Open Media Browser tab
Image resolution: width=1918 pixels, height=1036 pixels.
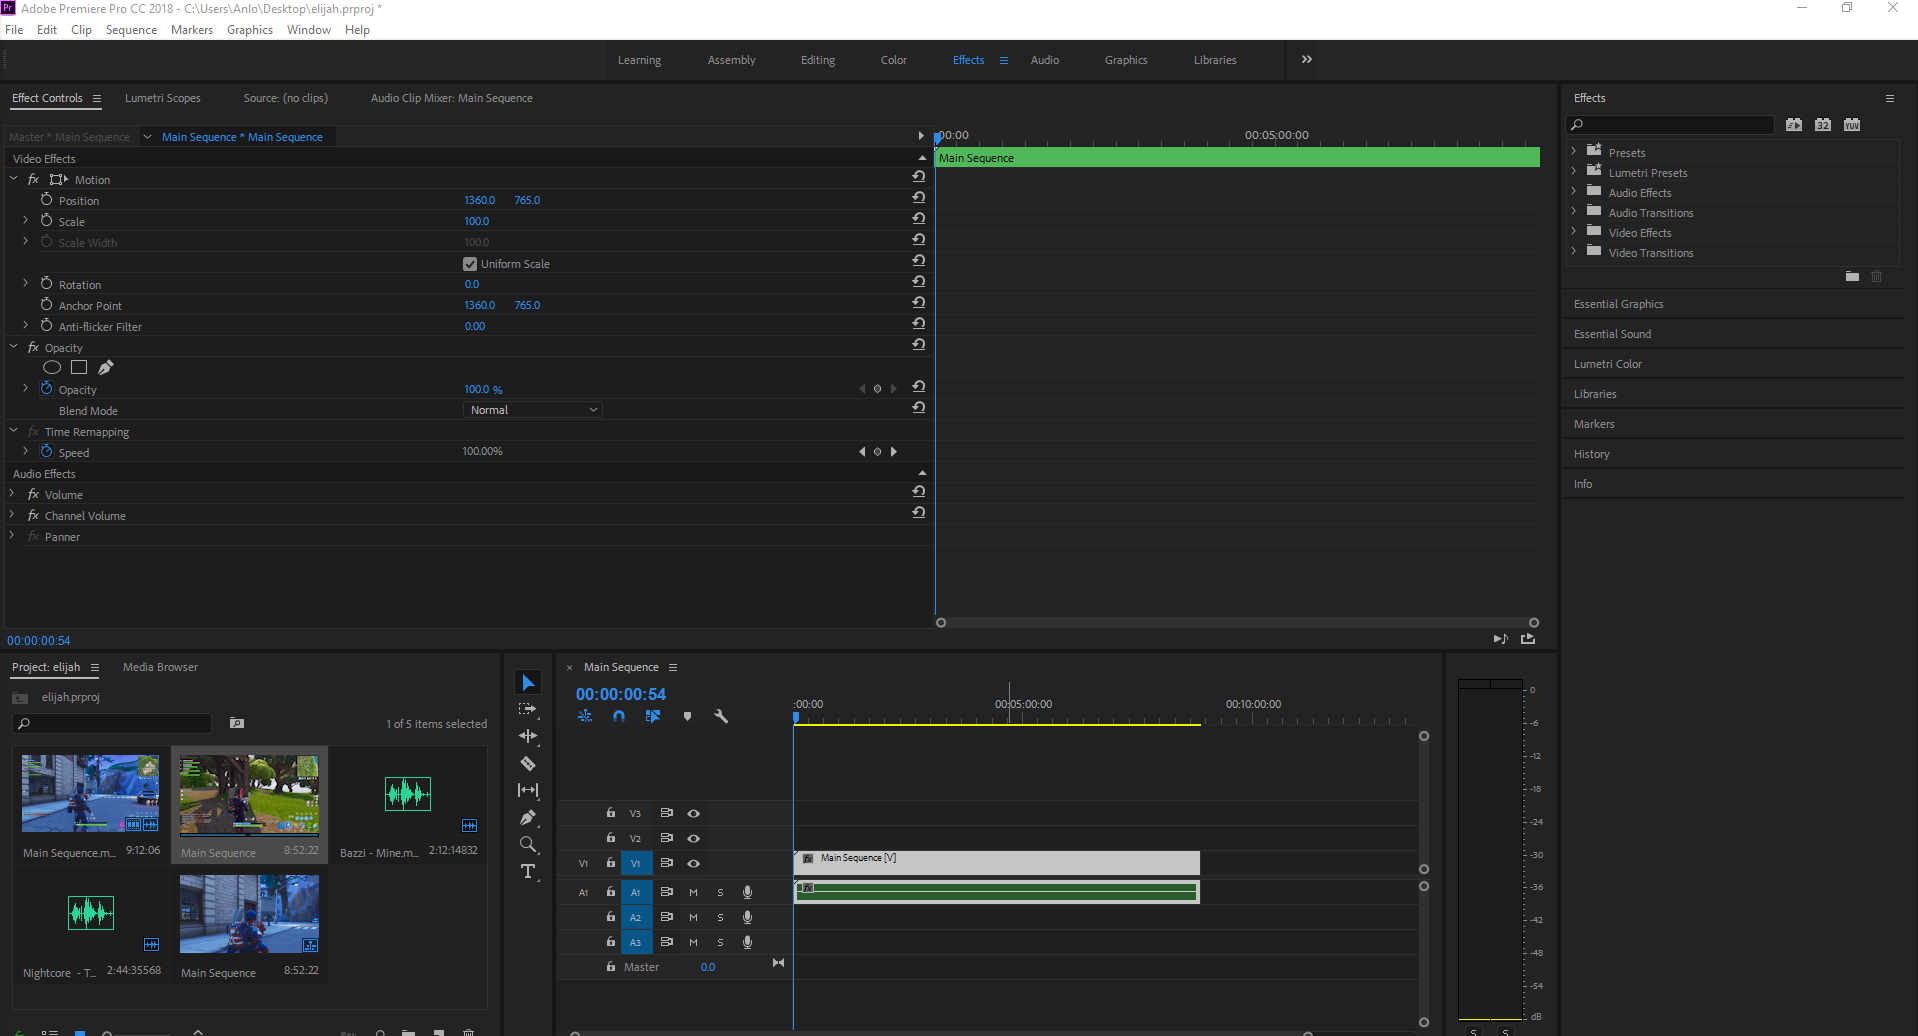[160, 667]
